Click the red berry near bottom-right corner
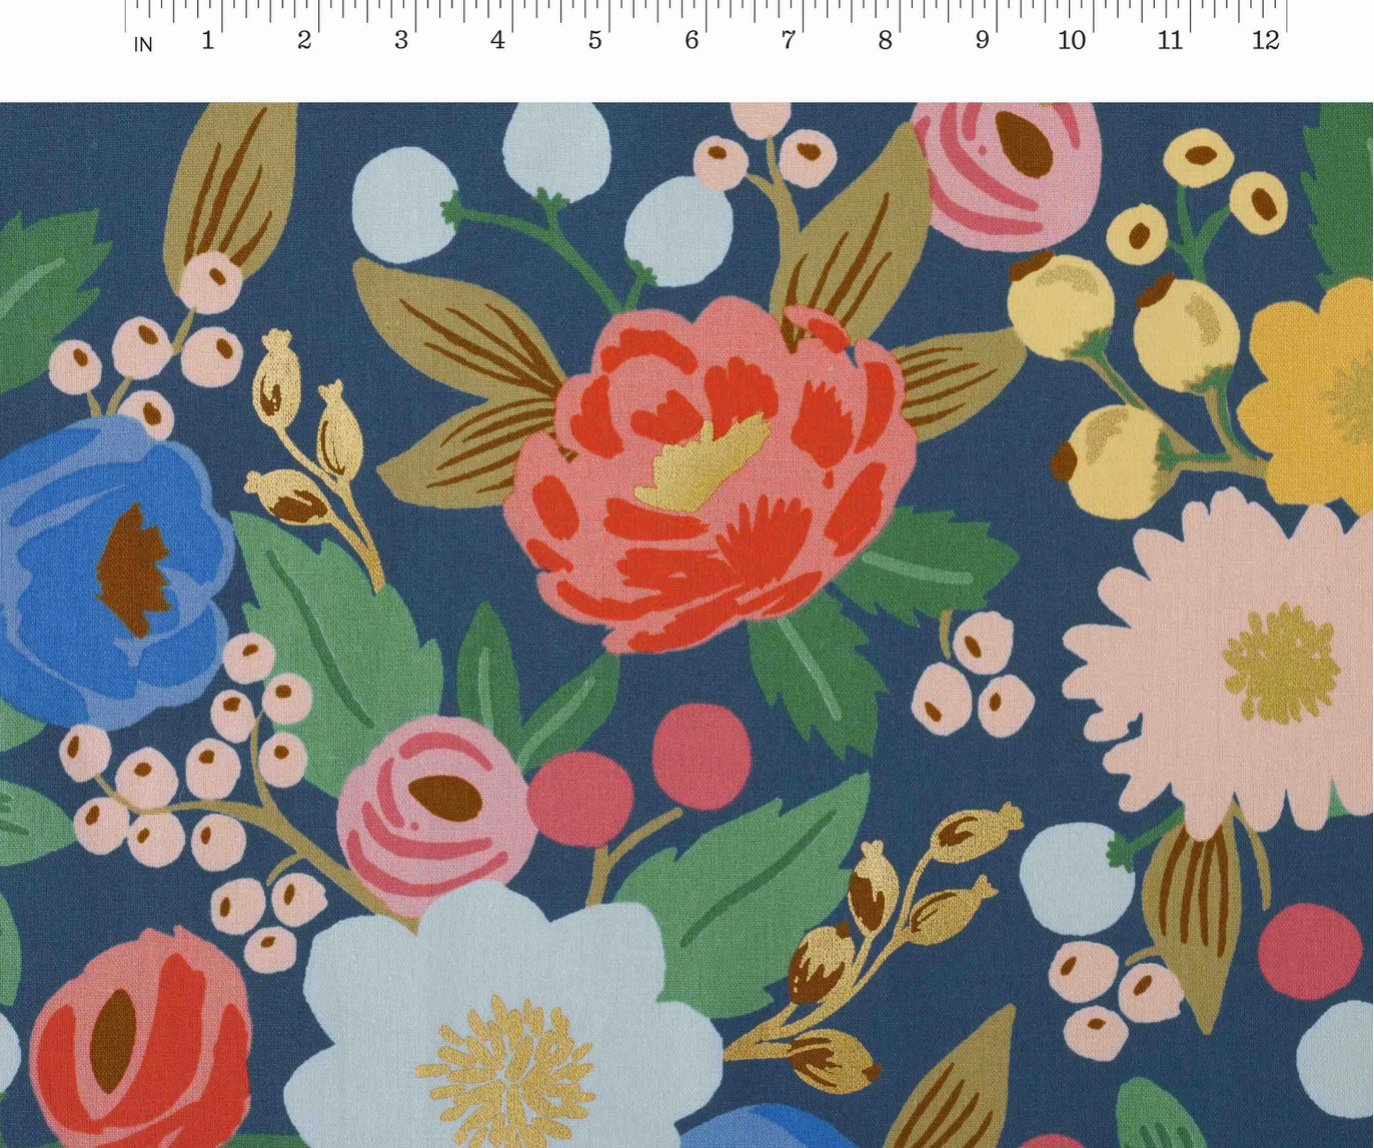The height and width of the screenshot is (1148, 1374). [1309, 951]
